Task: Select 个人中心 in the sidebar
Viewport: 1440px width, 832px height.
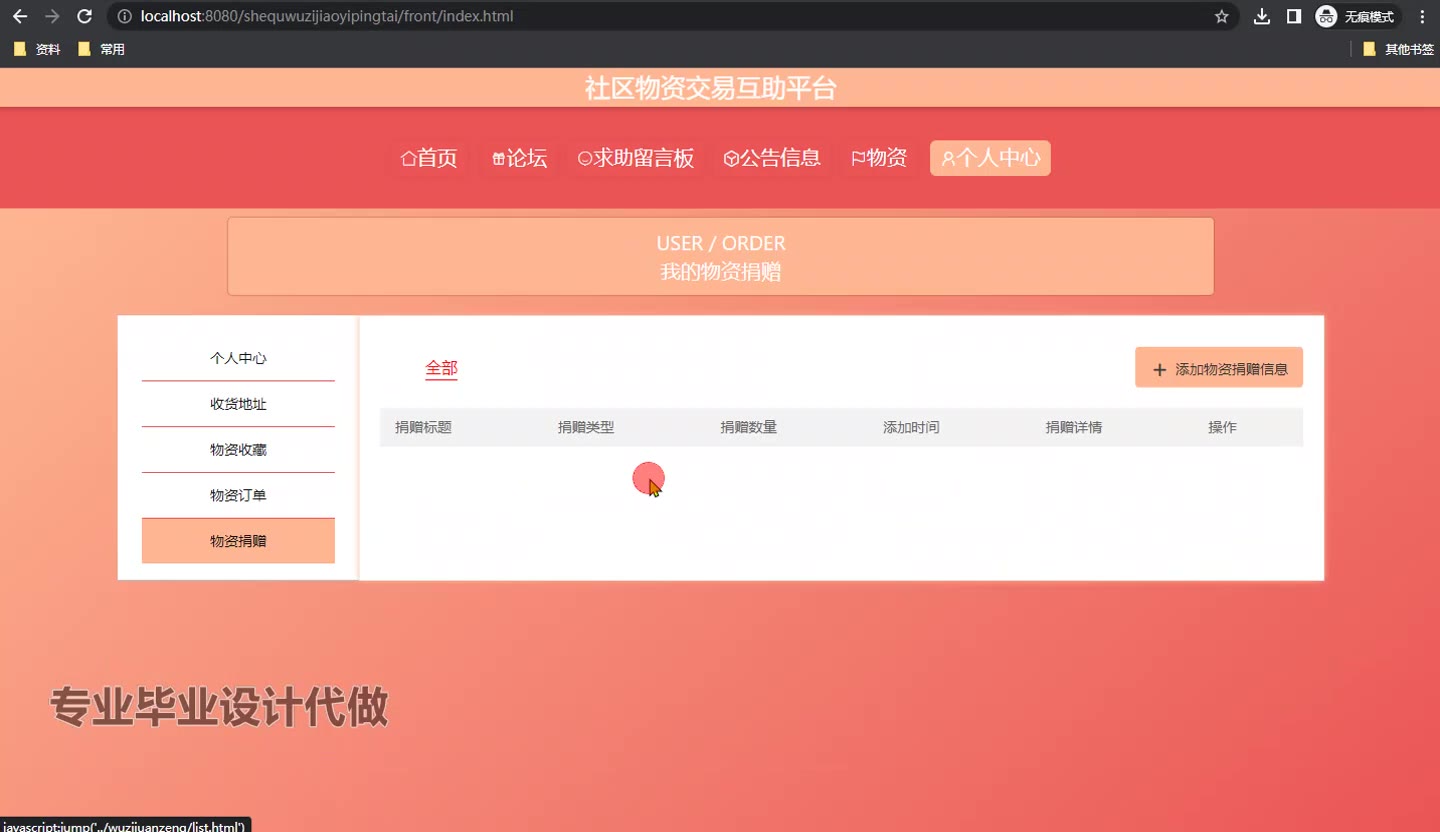Action: (238, 358)
